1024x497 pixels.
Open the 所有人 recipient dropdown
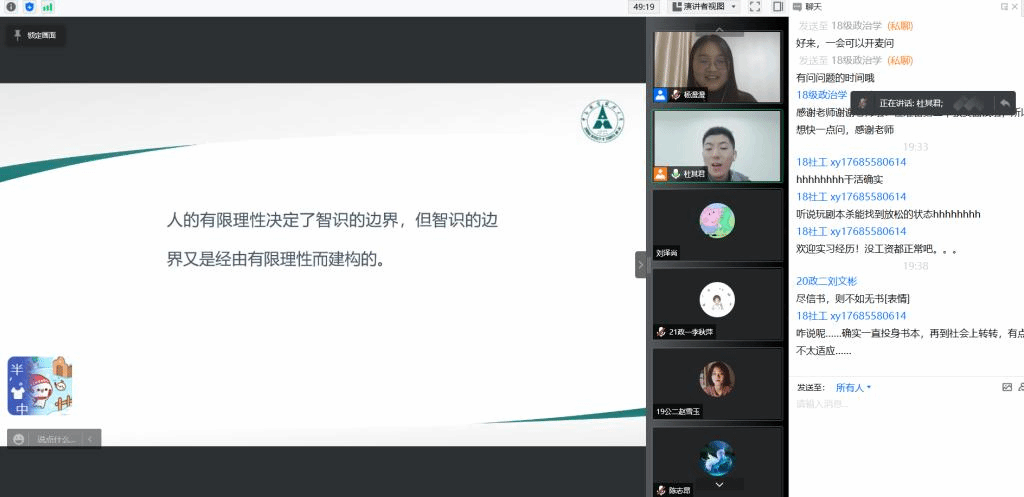tap(853, 387)
